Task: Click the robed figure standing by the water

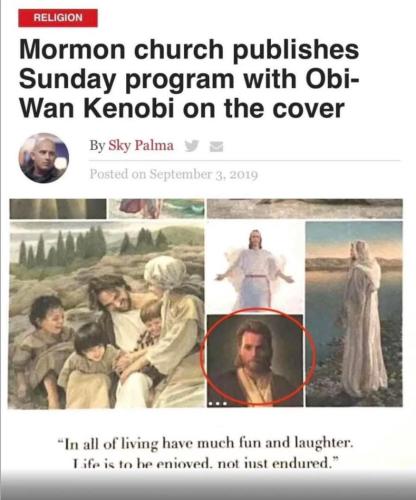Action: [x=354, y=314]
